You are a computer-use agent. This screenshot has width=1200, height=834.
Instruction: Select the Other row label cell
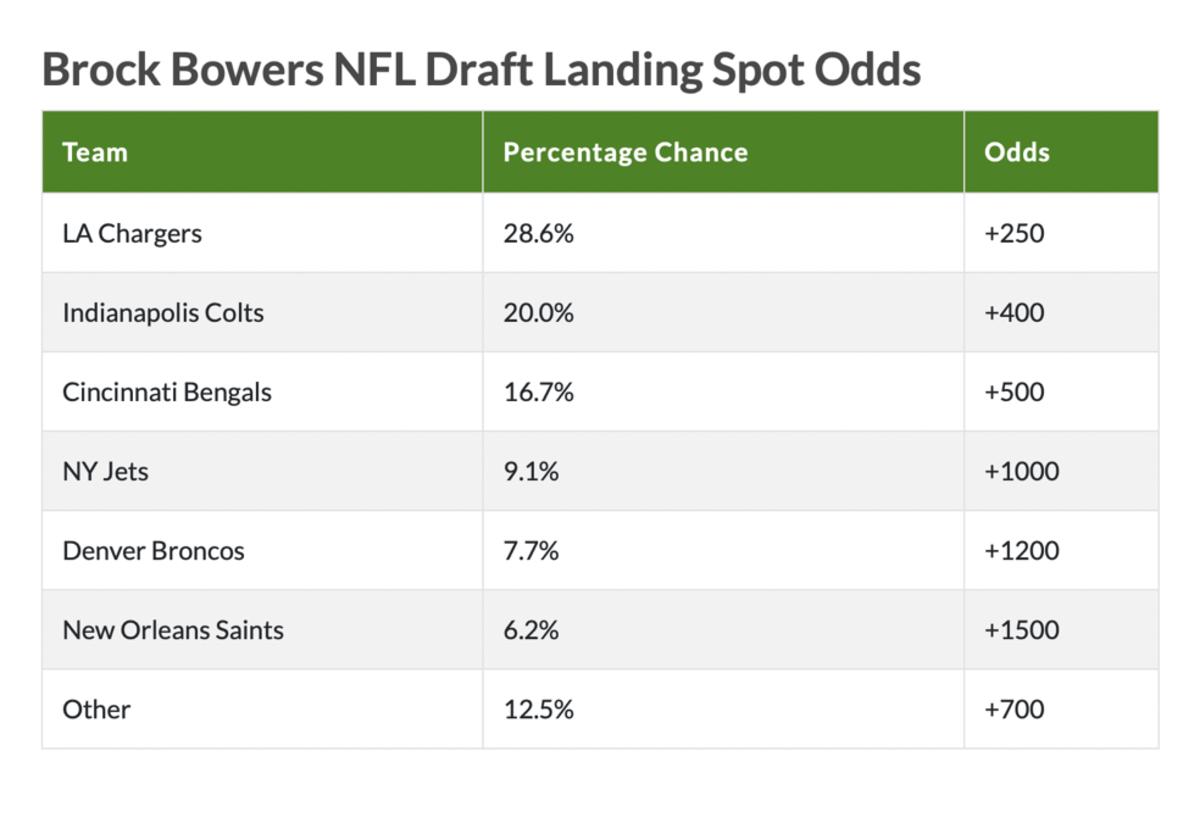[262, 709]
